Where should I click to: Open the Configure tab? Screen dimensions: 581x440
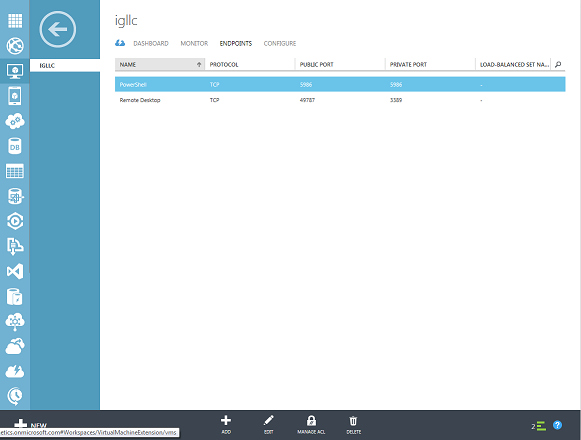tap(280, 43)
